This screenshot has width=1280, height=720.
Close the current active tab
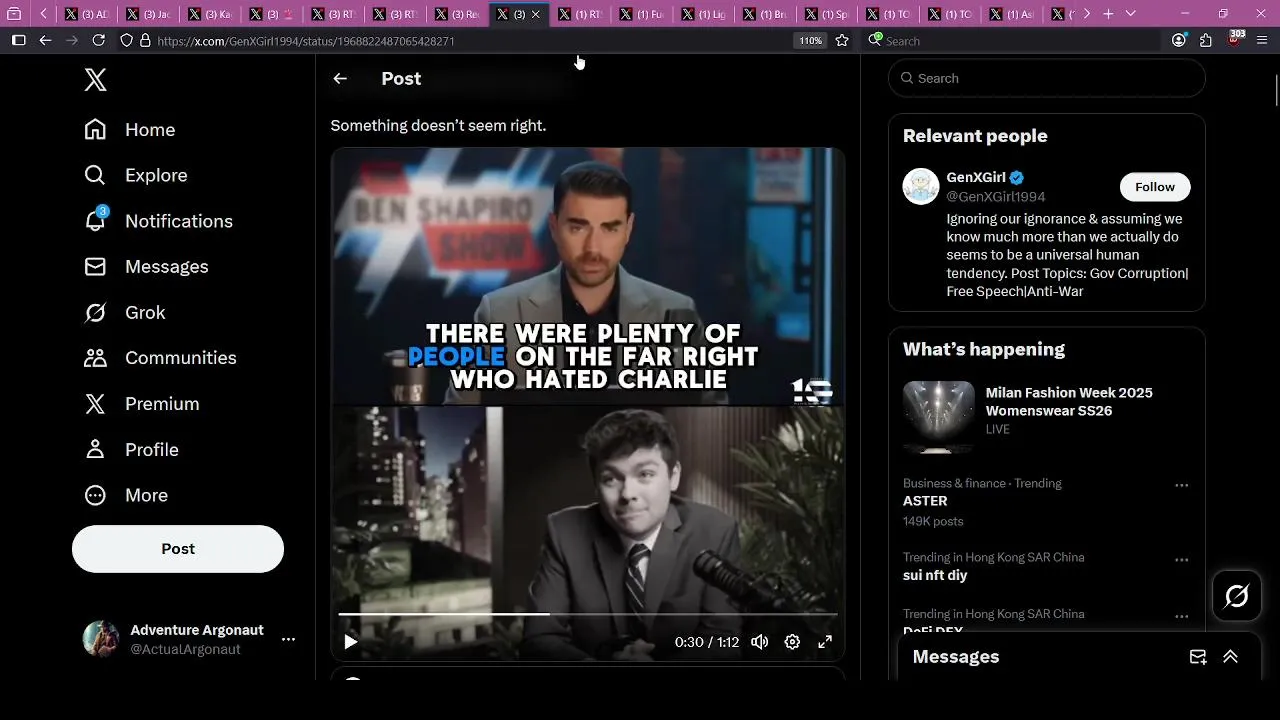pos(536,14)
